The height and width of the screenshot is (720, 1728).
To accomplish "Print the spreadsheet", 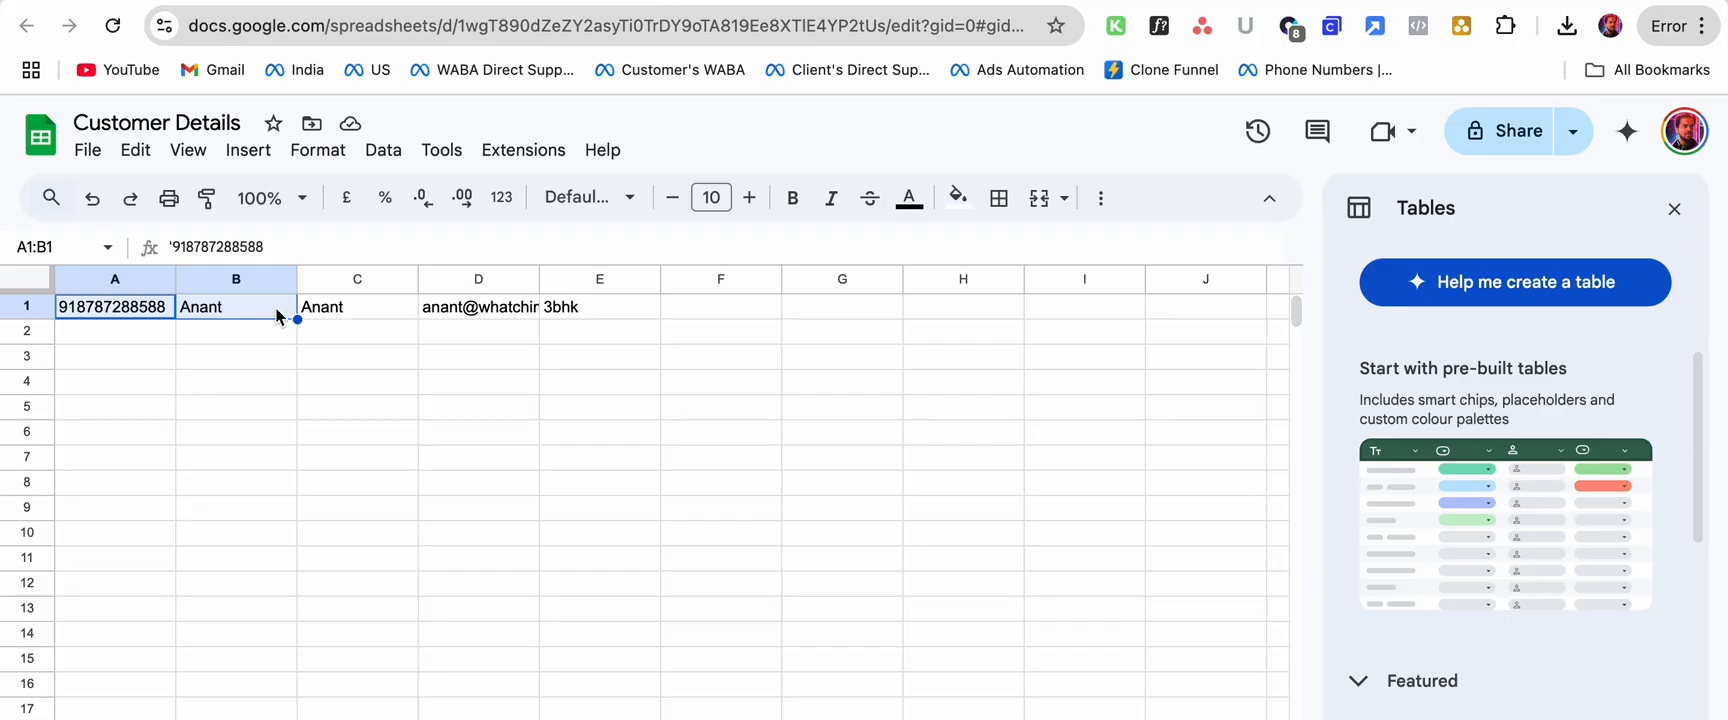I will (x=169, y=198).
